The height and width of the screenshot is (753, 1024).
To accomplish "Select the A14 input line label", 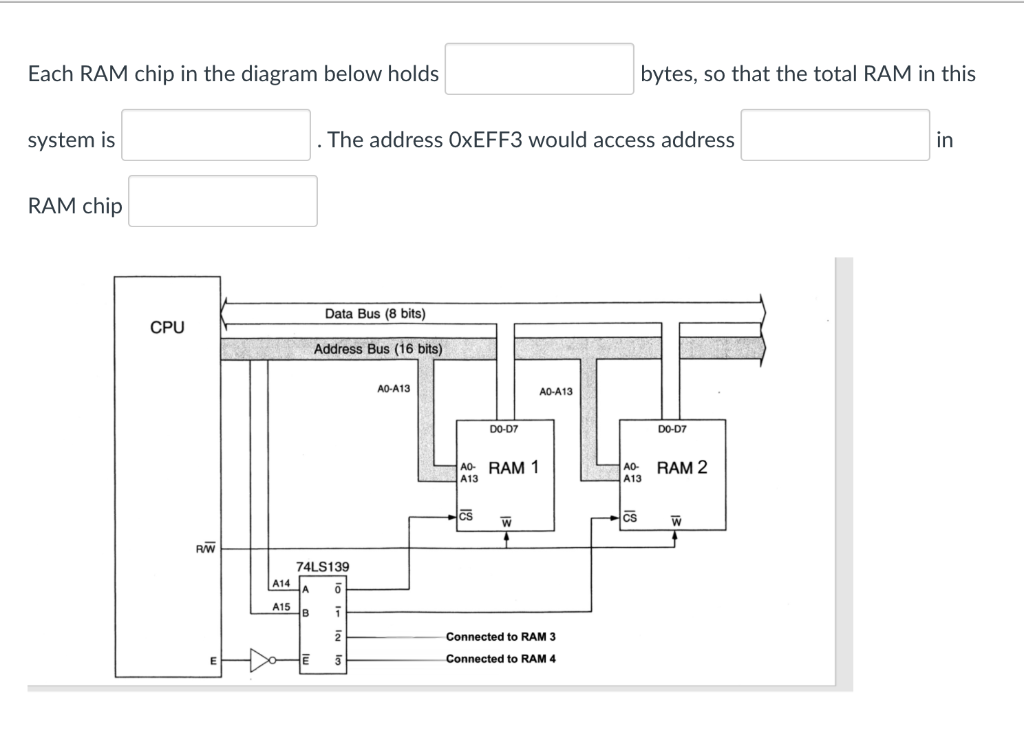I will pos(280,583).
